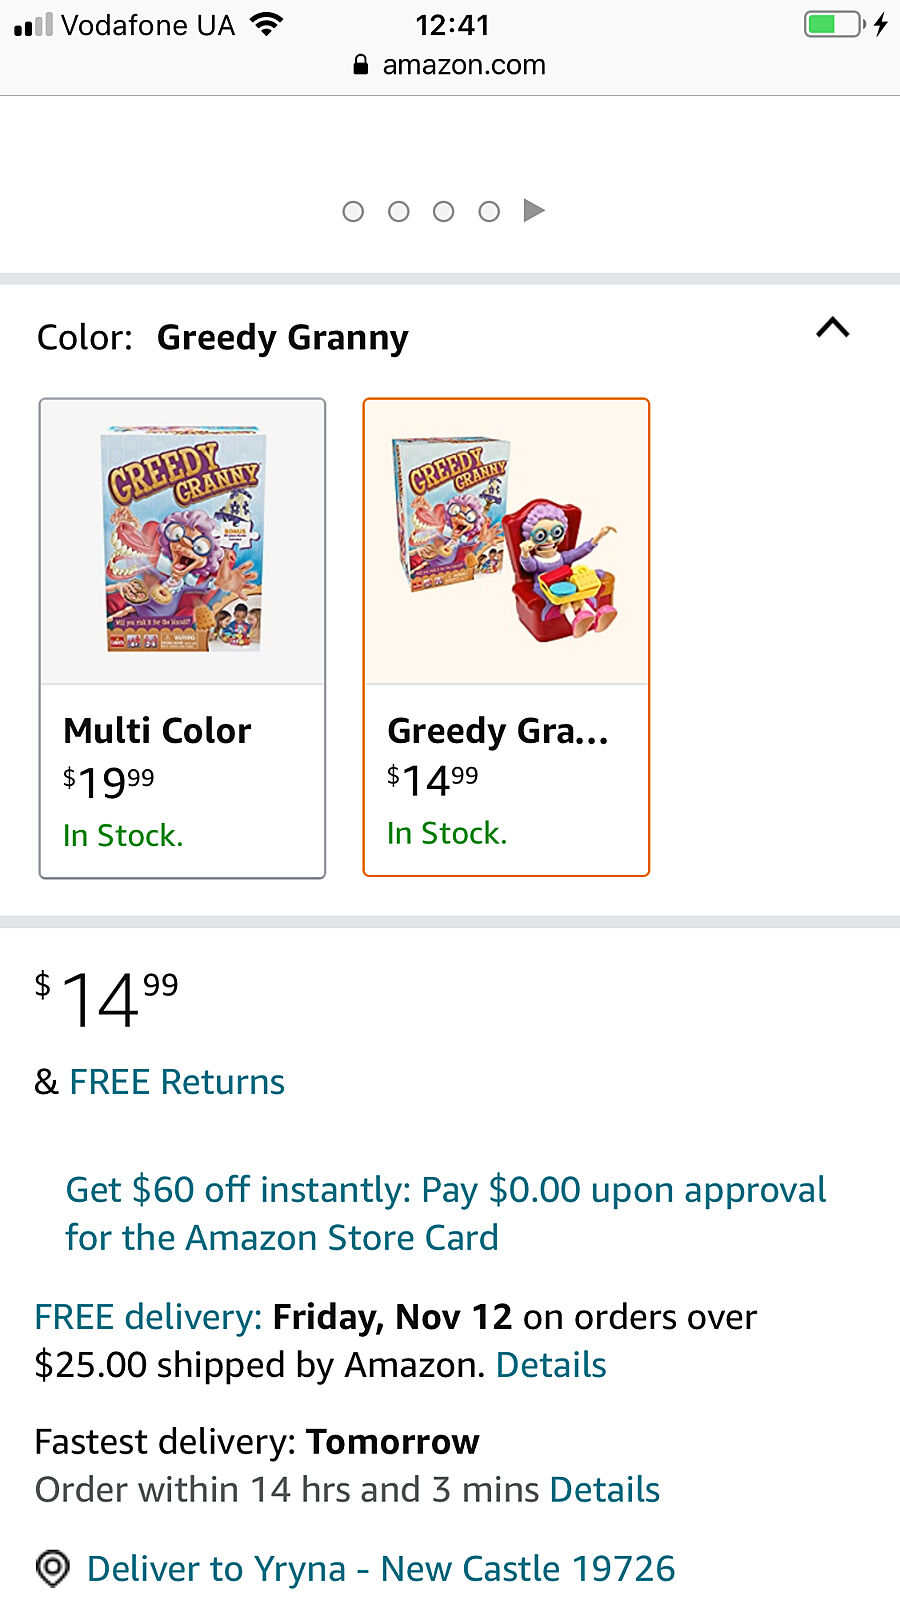Change the Deliver to Yryna address

pyautogui.click(x=381, y=1569)
